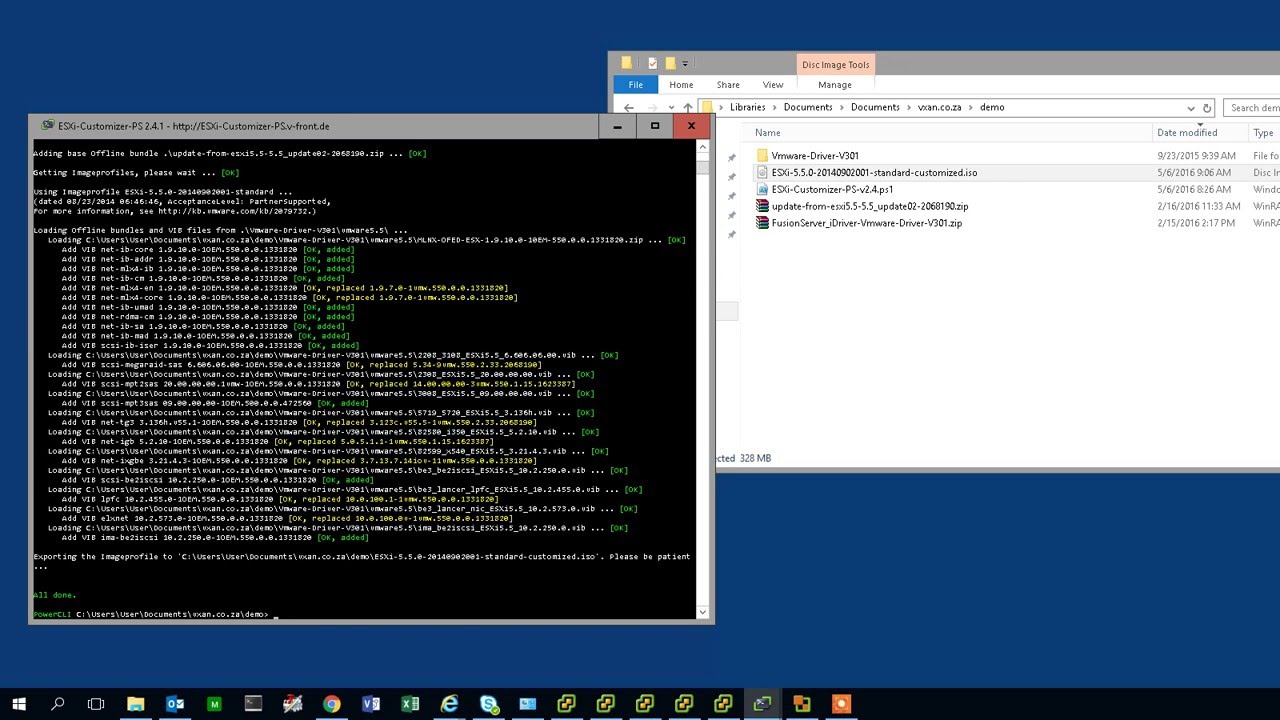Viewport: 1280px width, 720px height.
Task: Open recent locations dropdown in Explorer
Action: click(x=669, y=108)
